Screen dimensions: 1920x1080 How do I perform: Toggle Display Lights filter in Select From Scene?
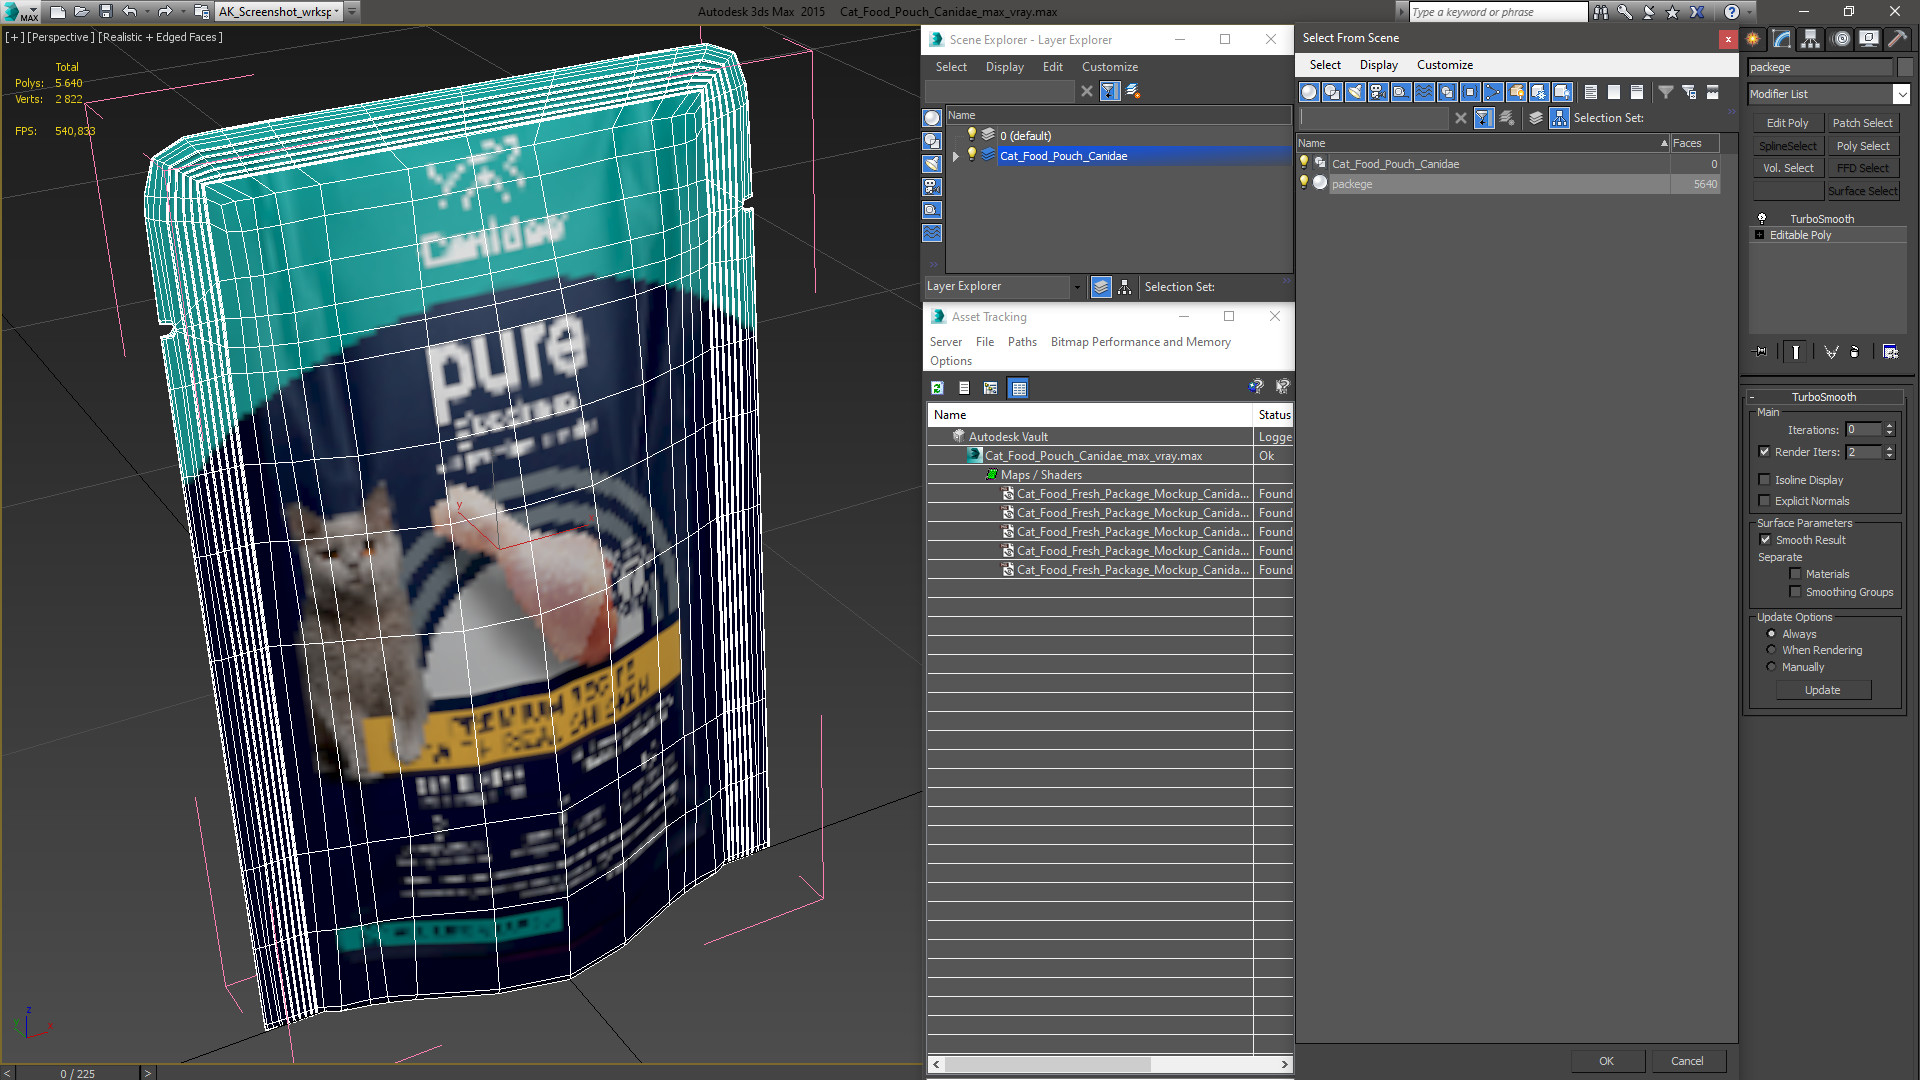pyautogui.click(x=1355, y=92)
